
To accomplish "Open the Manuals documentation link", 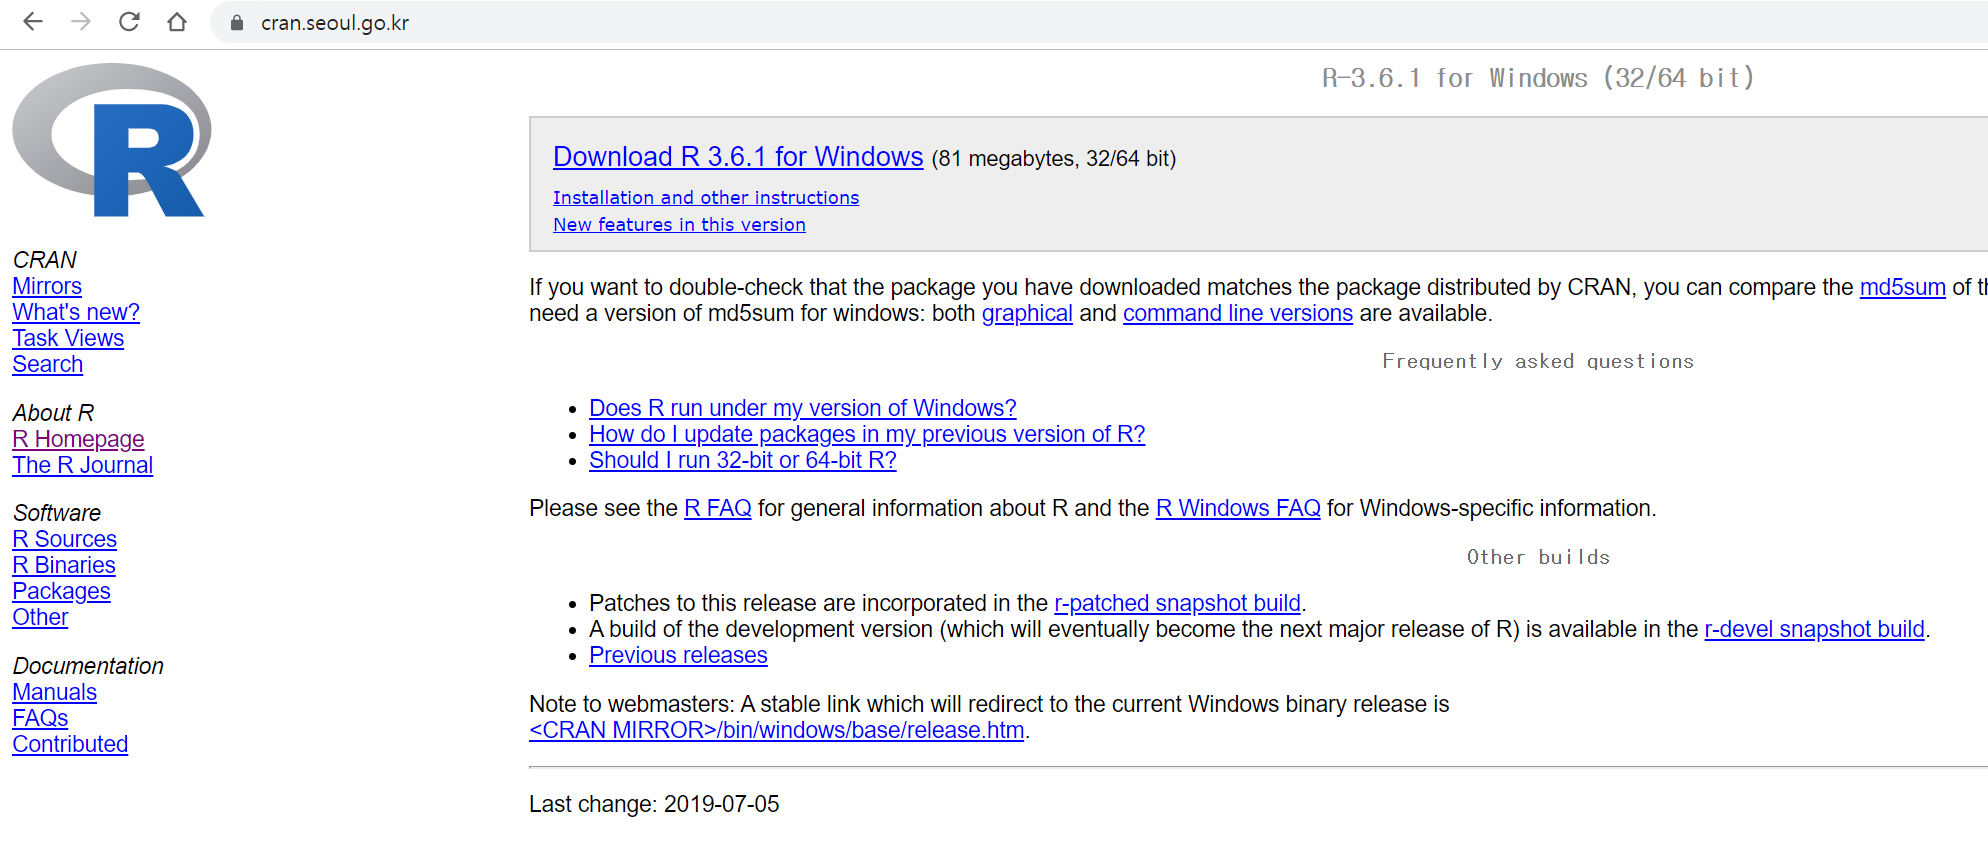I will 55,692.
